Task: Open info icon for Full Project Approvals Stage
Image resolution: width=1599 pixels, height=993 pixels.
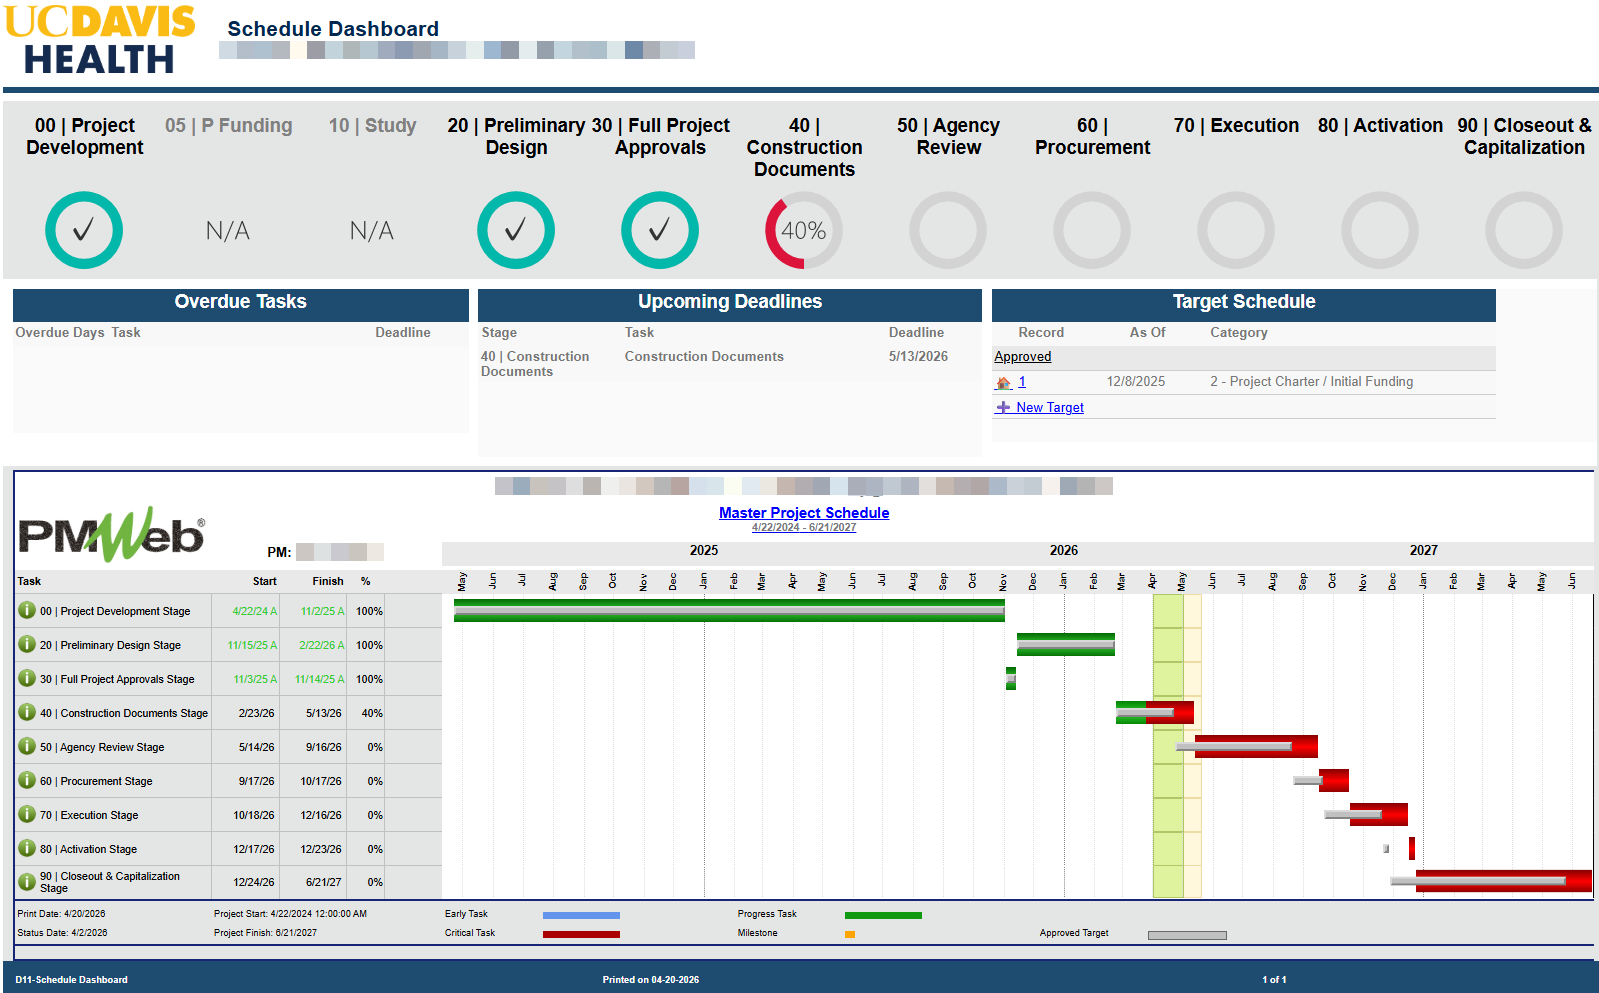Action: point(27,678)
